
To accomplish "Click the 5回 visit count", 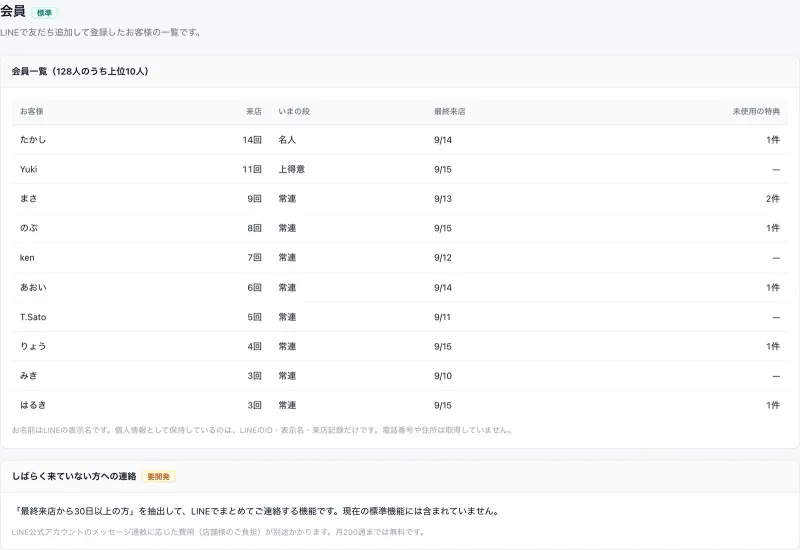I will [x=255, y=317].
